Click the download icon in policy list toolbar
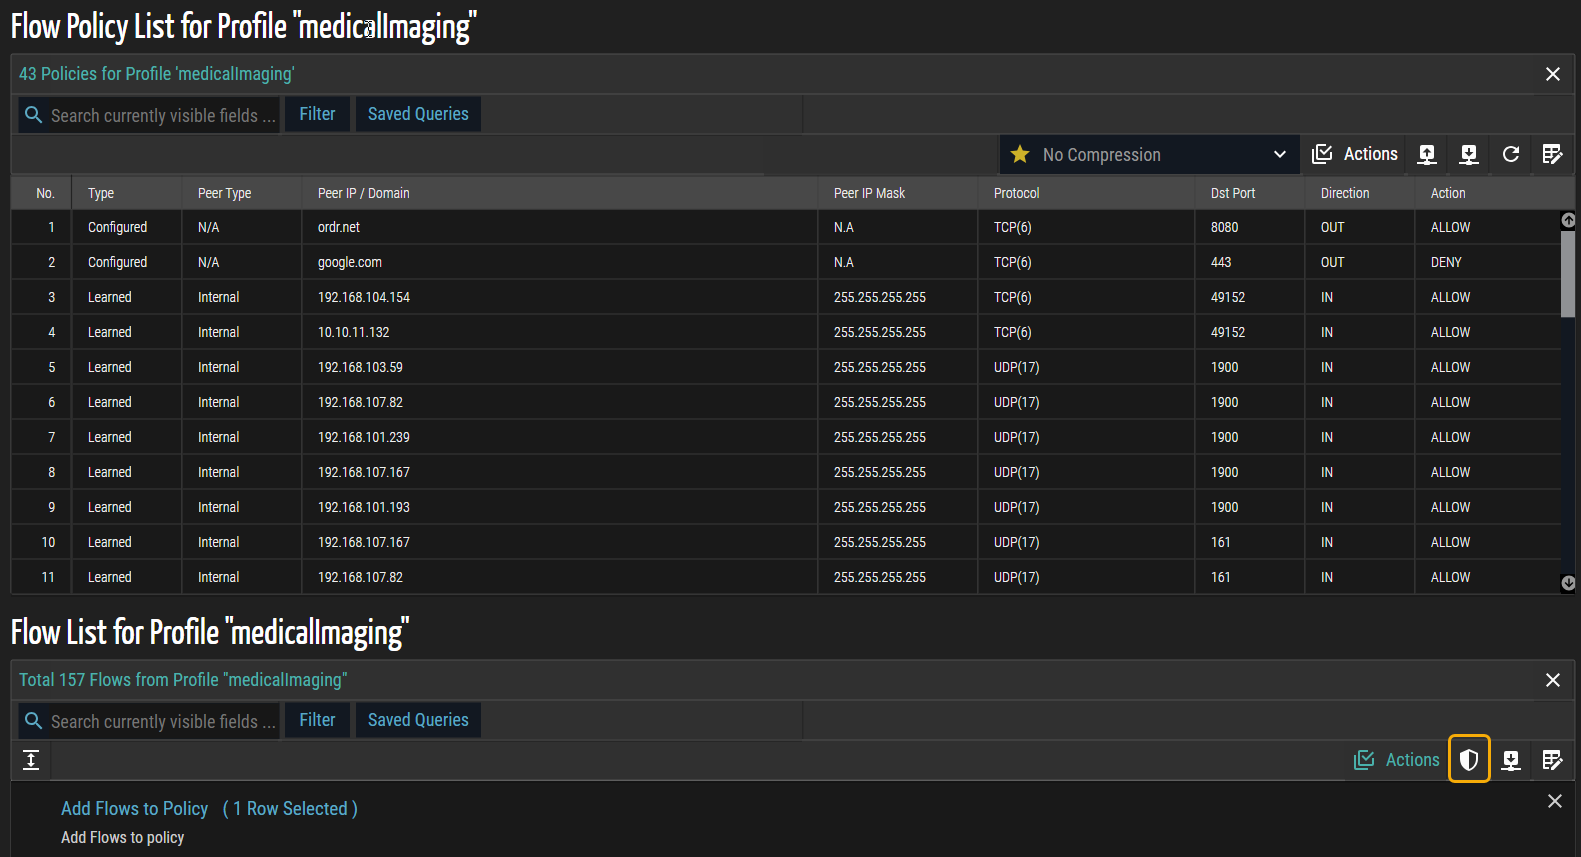This screenshot has height=857, width=1581. tap(1469, 154)
